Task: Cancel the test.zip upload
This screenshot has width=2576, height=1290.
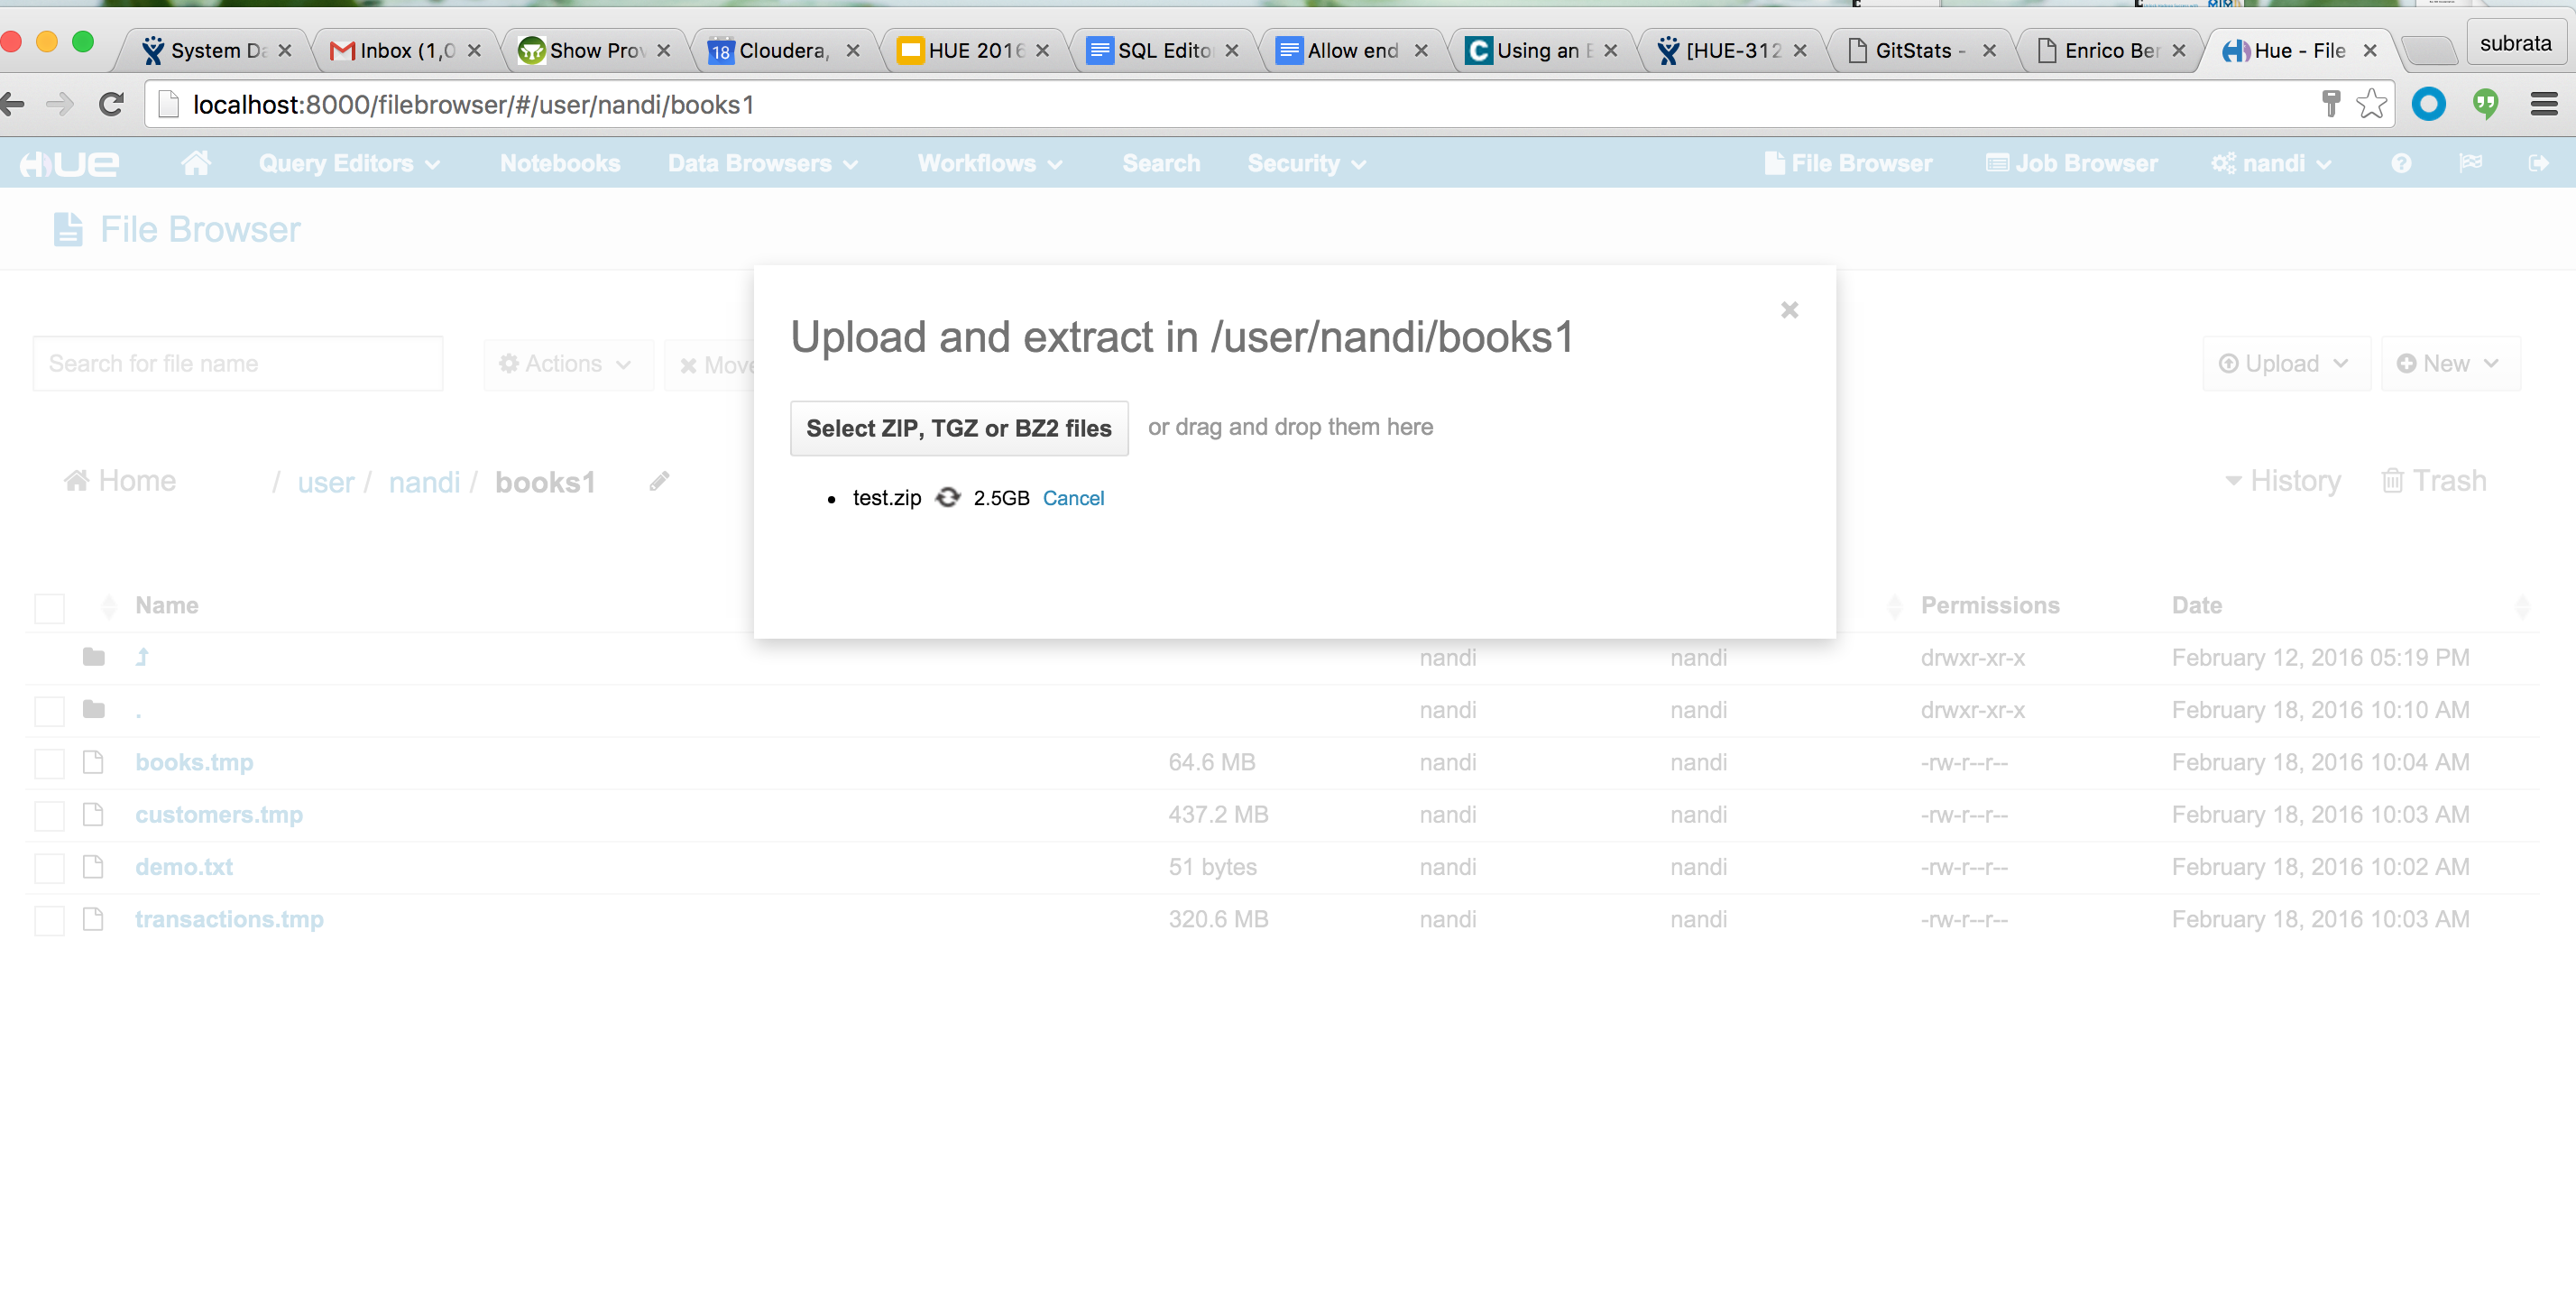Action: click(x=1073, y=498)
